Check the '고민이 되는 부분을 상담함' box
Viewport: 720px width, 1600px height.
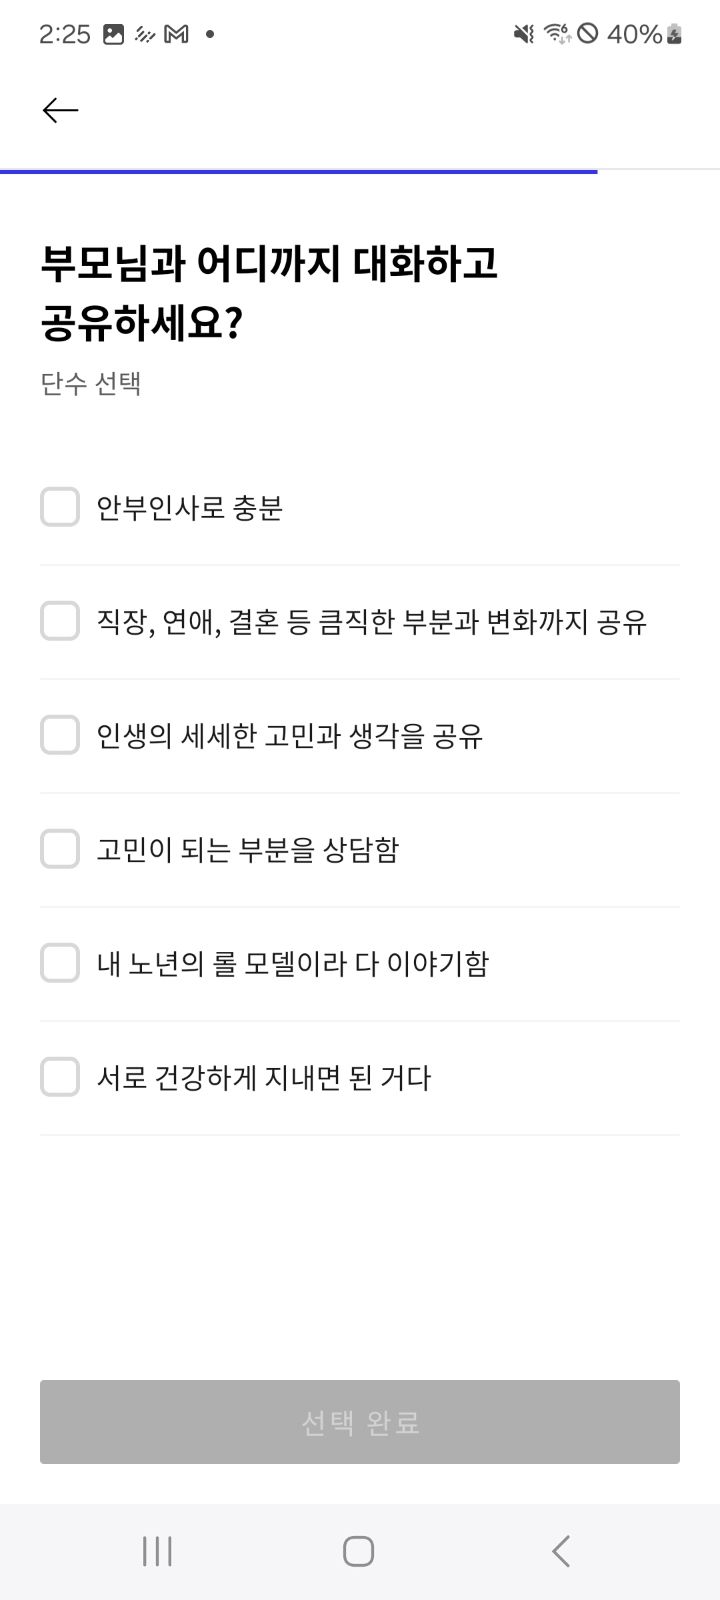60,849
